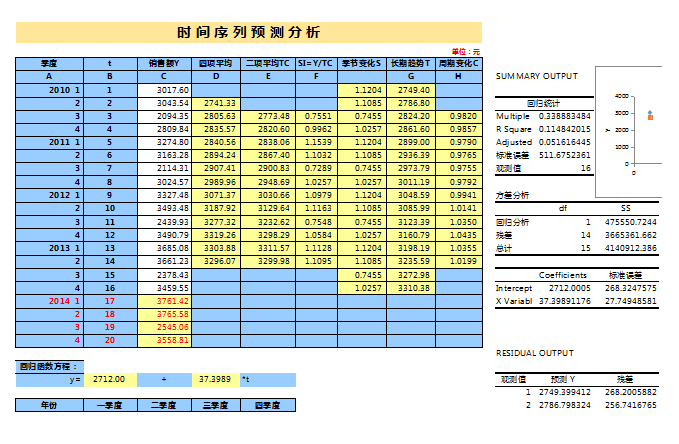Click the slope cell showing 37.3989

click(216, 380)
